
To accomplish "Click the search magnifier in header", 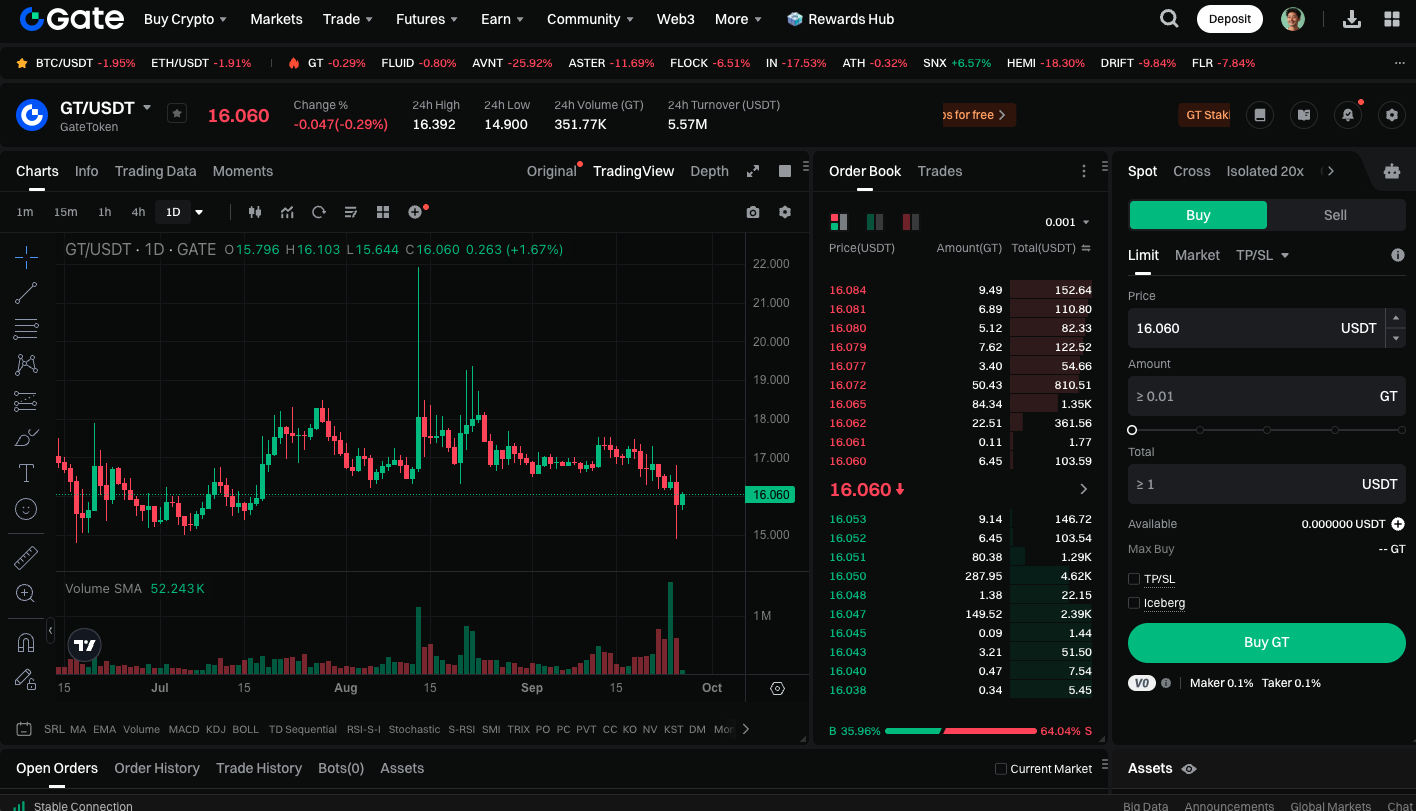I will click(x=1168, y=19).
